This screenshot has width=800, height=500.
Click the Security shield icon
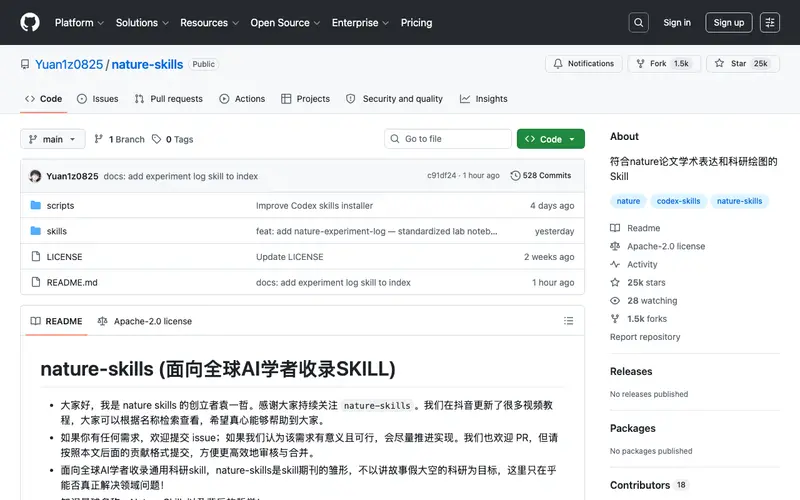pos(351,99)
